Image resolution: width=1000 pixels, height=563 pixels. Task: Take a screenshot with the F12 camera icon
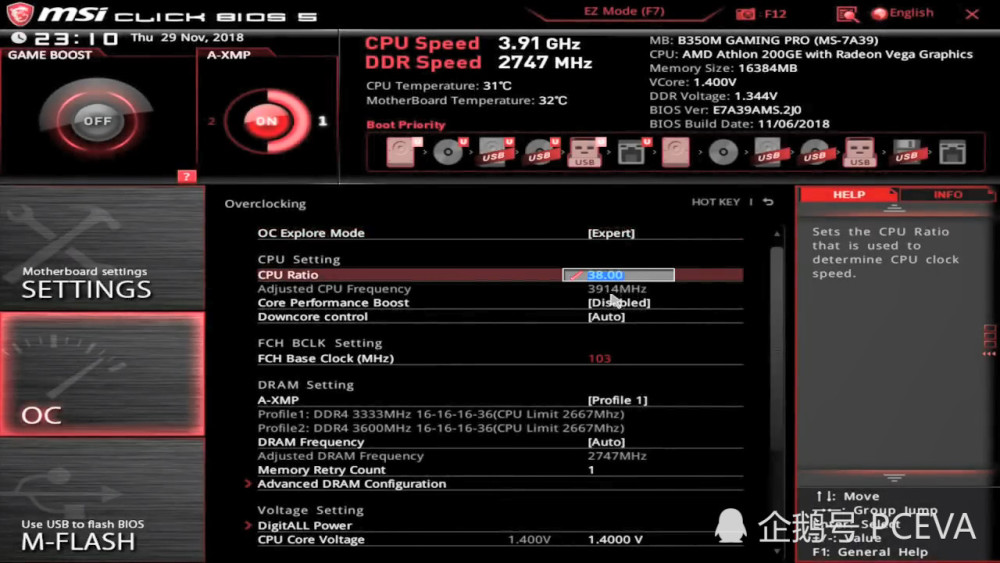click(745, 13)
